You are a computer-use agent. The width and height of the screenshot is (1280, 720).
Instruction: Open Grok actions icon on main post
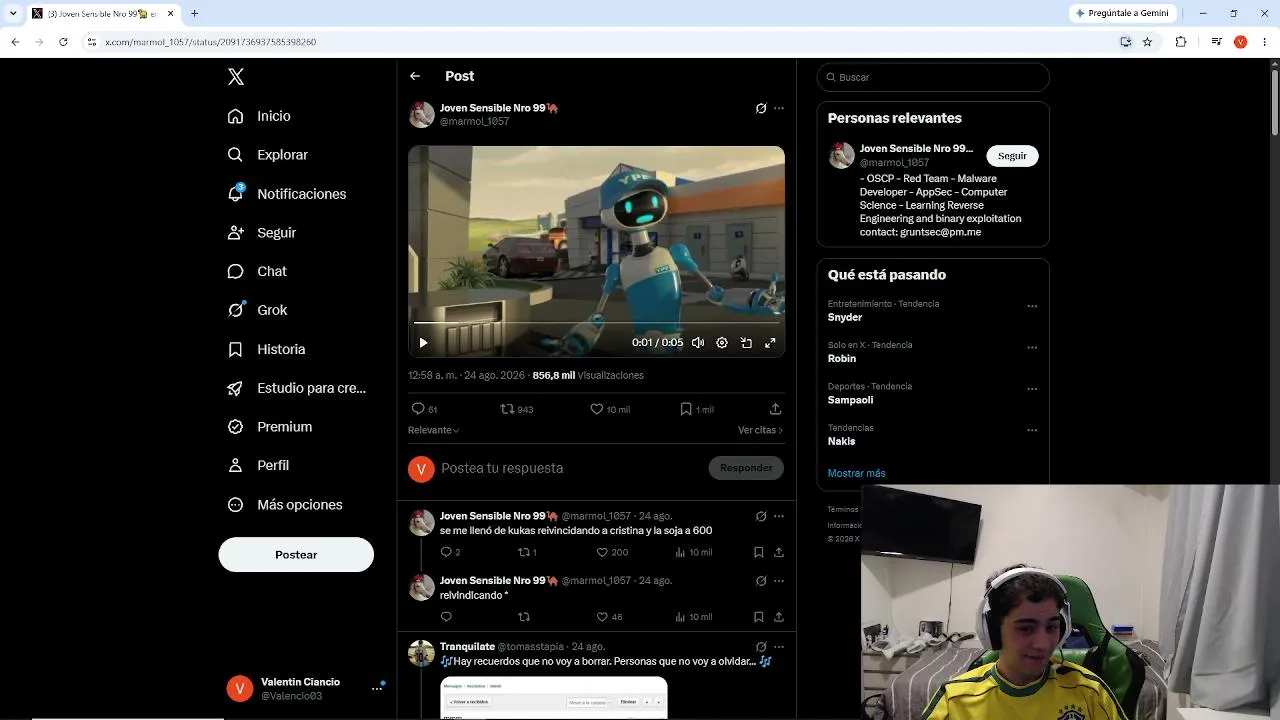click(x=761, y=108)
